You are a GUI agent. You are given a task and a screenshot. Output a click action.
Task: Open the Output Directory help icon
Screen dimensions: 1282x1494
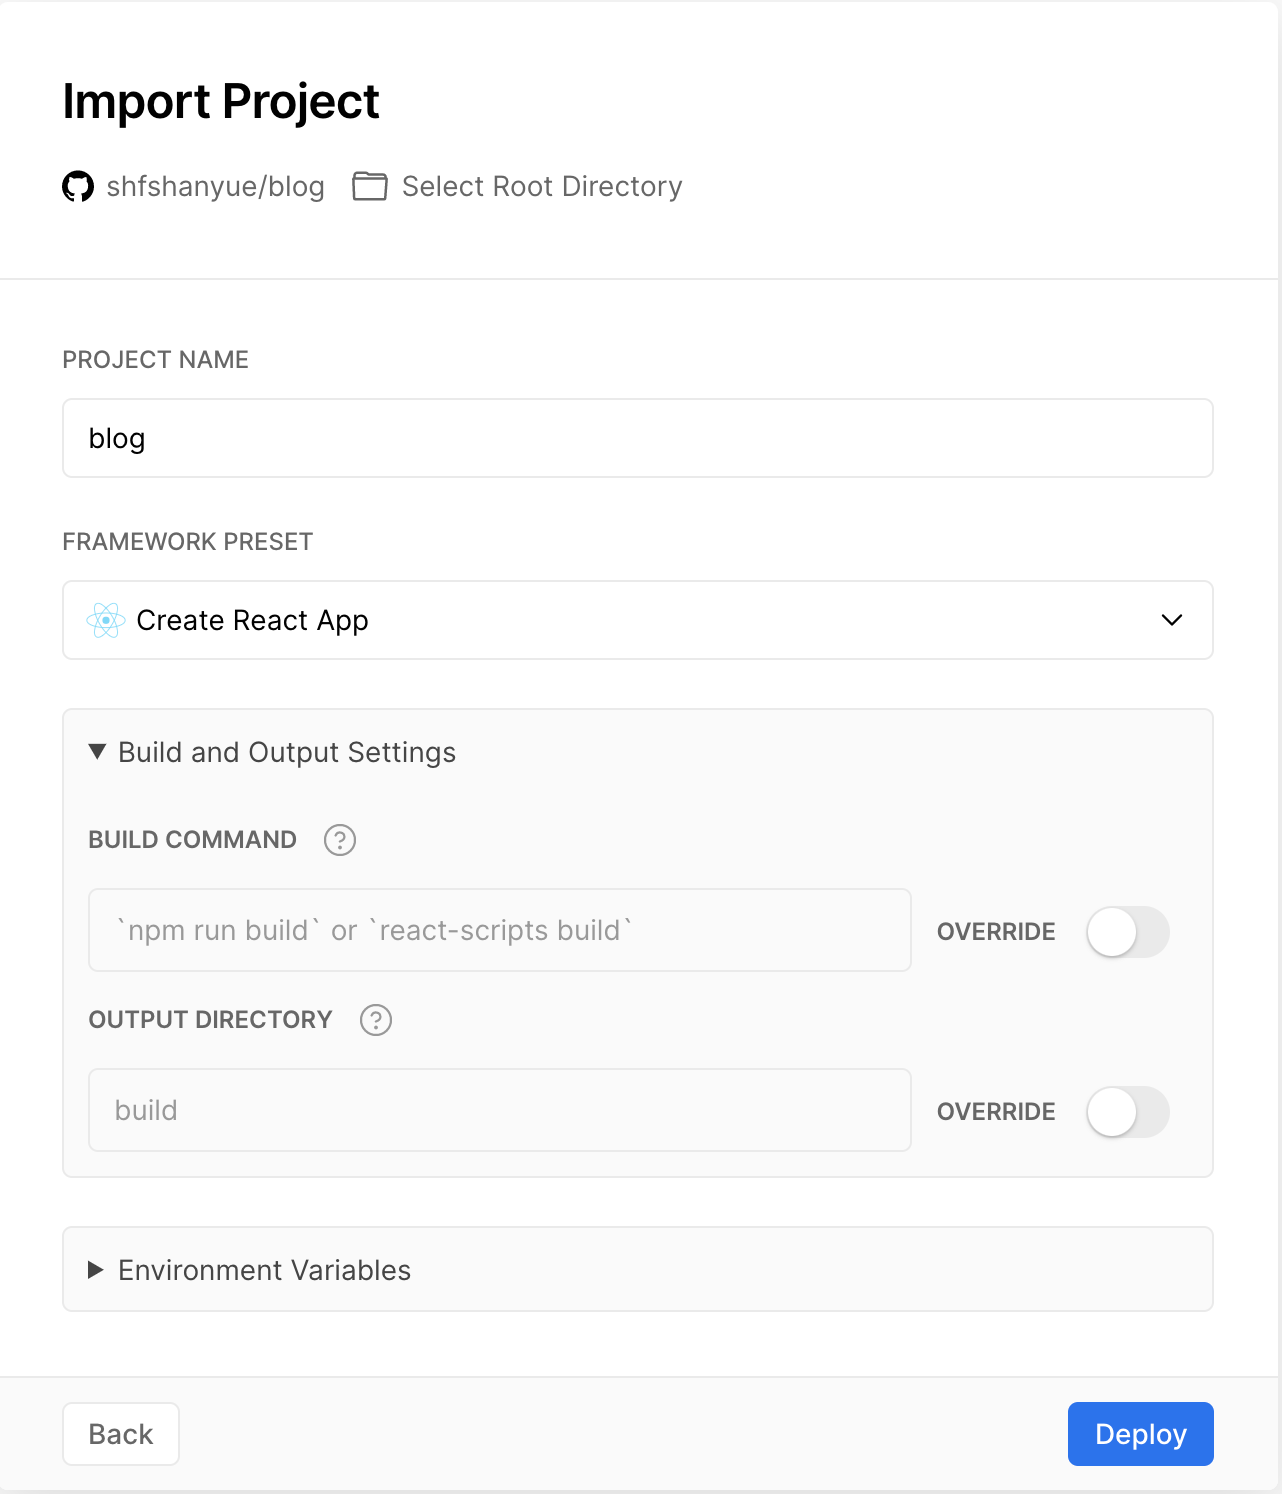click(x=376, y=1020)
